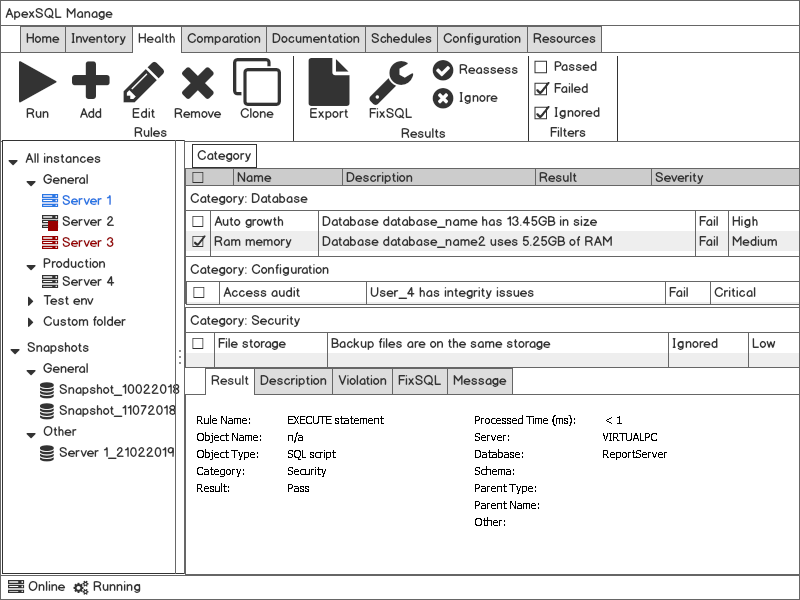The width and height of the screenshot is (800, 600).
Task: Toggle the Passed filter checkbox
Action: 541,67
